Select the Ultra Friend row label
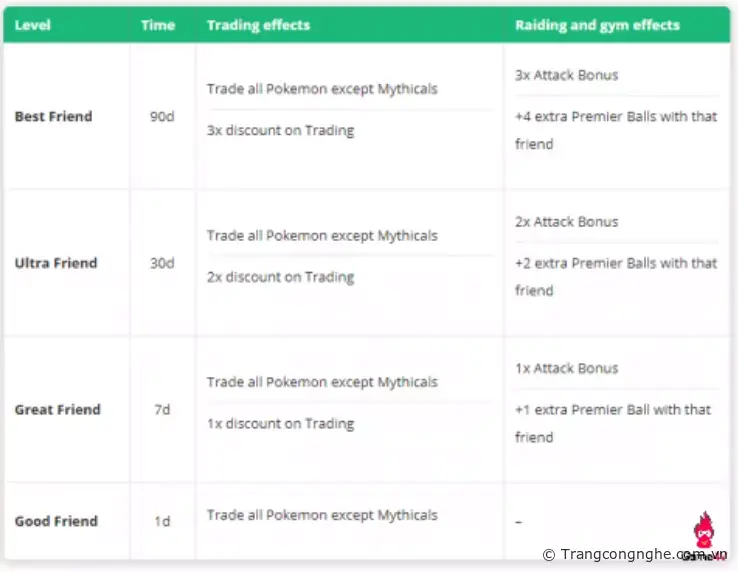The image size is (738, 572). (x=56, y=263)
